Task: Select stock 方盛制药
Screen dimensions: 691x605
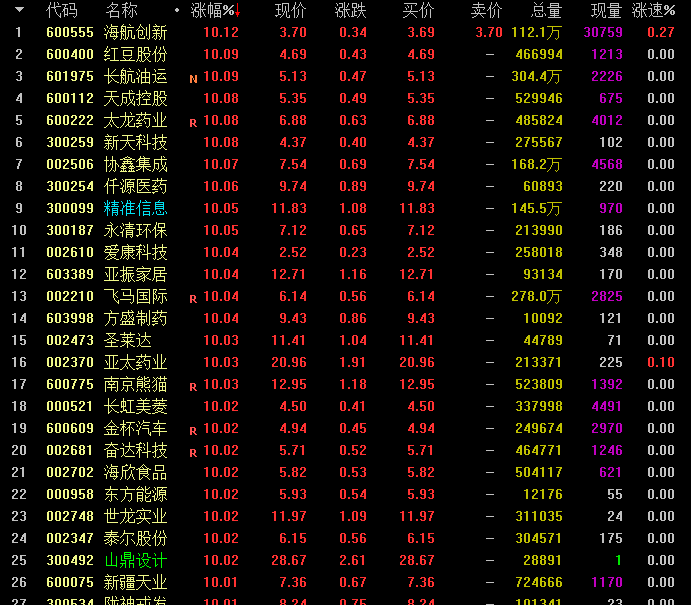Action: point(135,318)
